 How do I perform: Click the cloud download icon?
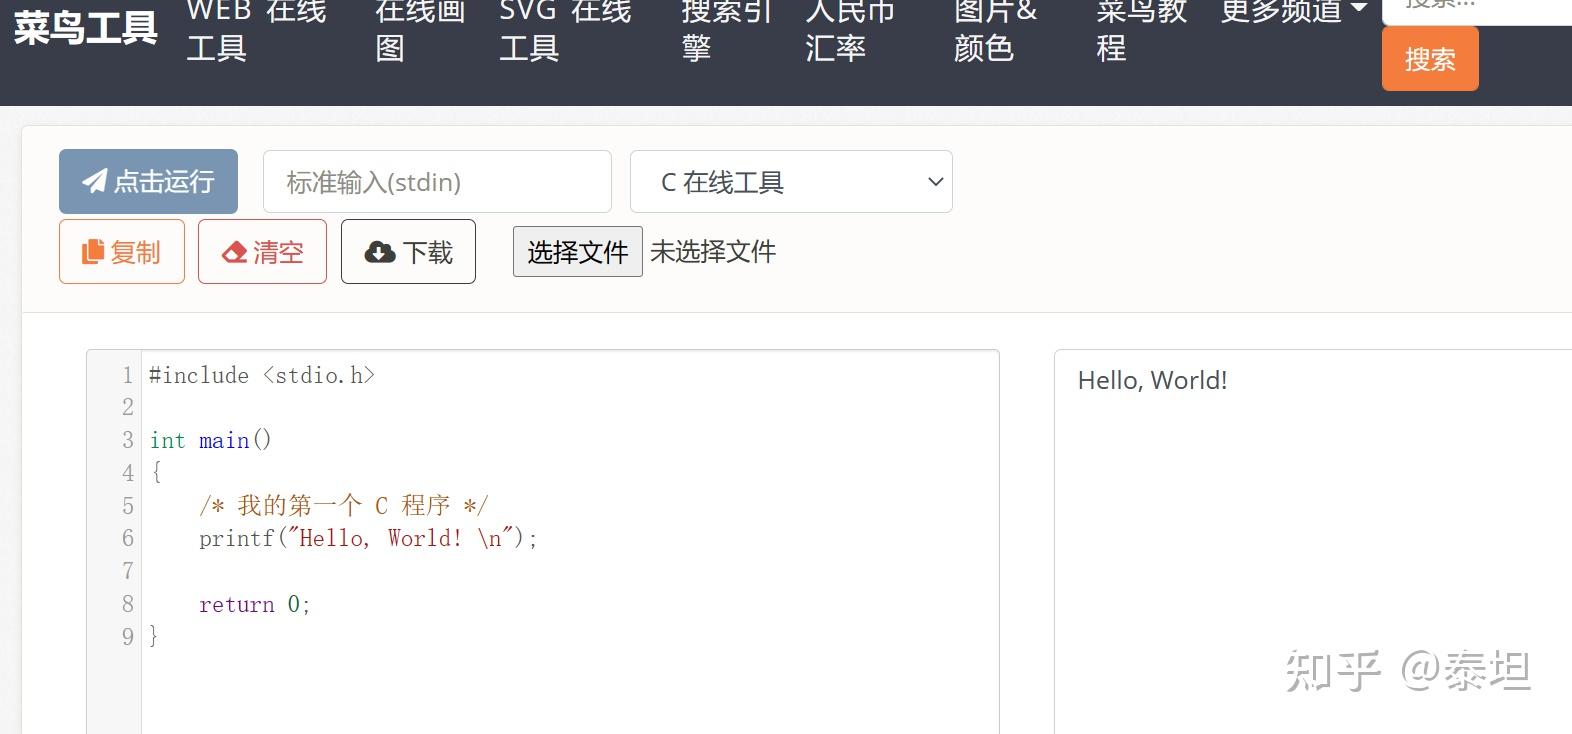click(x=380, y=252)
